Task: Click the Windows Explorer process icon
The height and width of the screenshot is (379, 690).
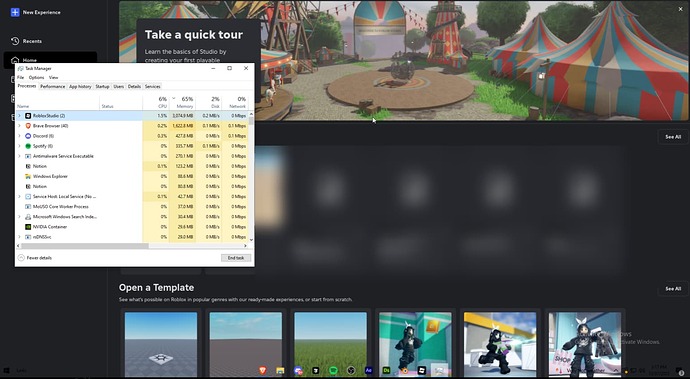Action: [x=28, y=177]
